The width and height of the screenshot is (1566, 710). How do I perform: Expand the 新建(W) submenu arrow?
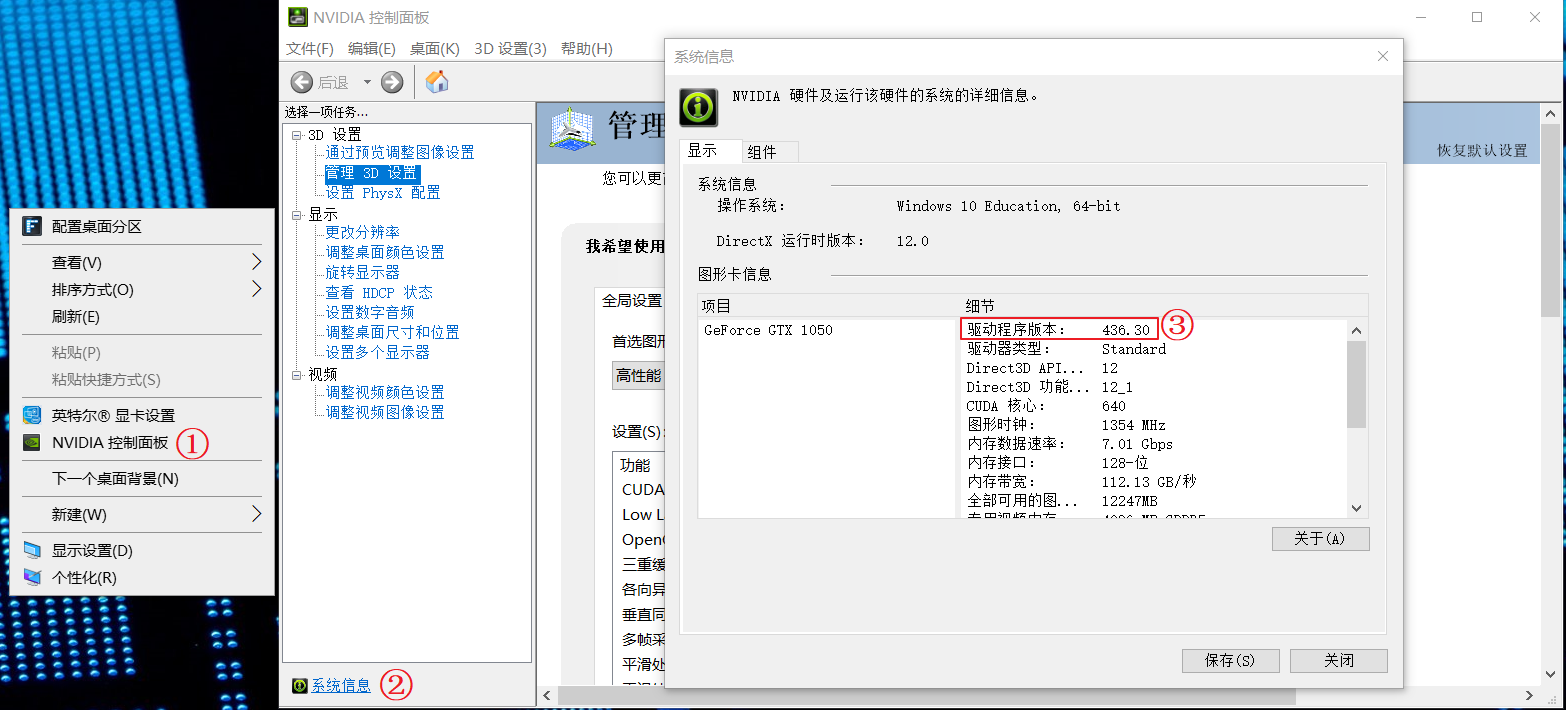point(257,514)
